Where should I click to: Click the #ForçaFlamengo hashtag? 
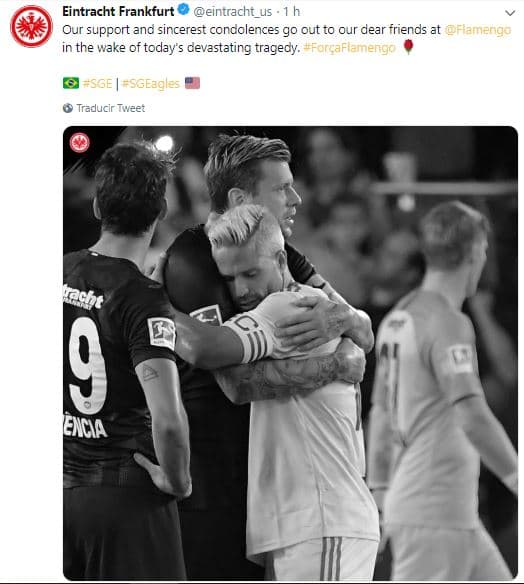tap(349, 48)
